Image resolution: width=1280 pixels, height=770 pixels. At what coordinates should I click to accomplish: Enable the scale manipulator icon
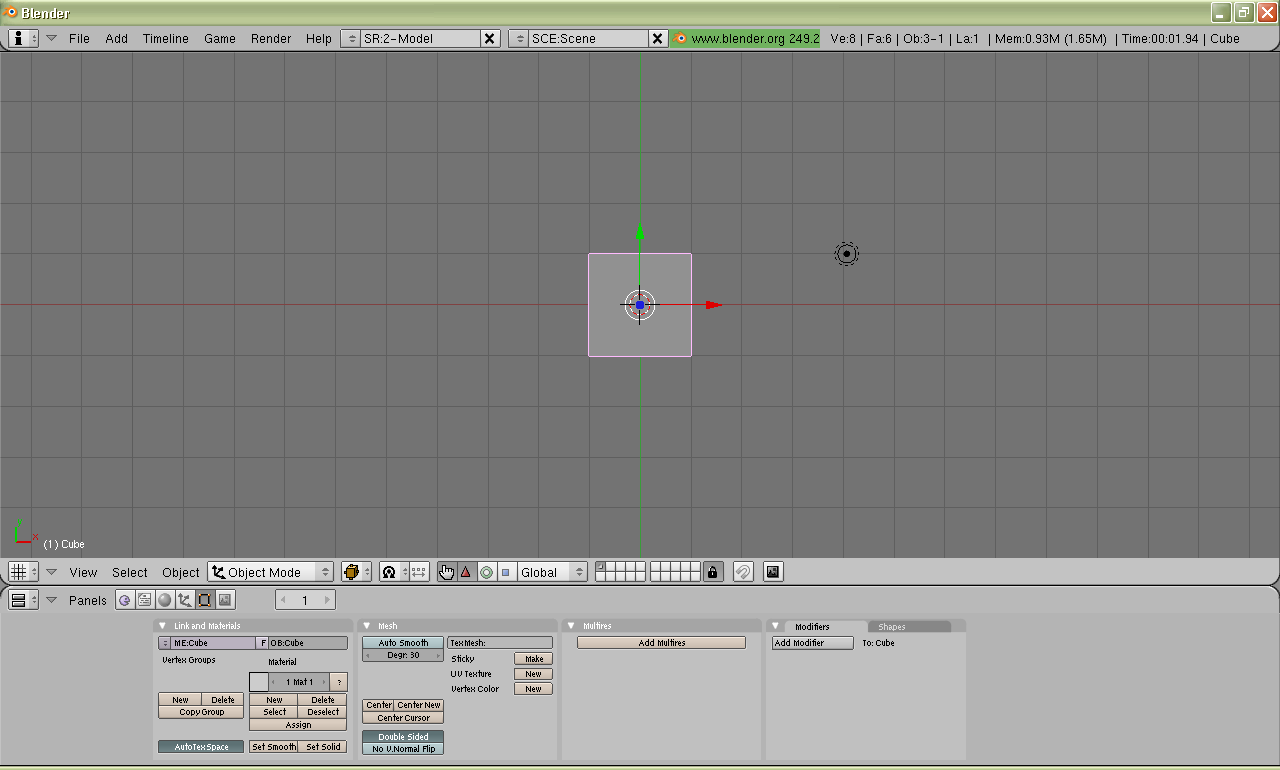505,571
